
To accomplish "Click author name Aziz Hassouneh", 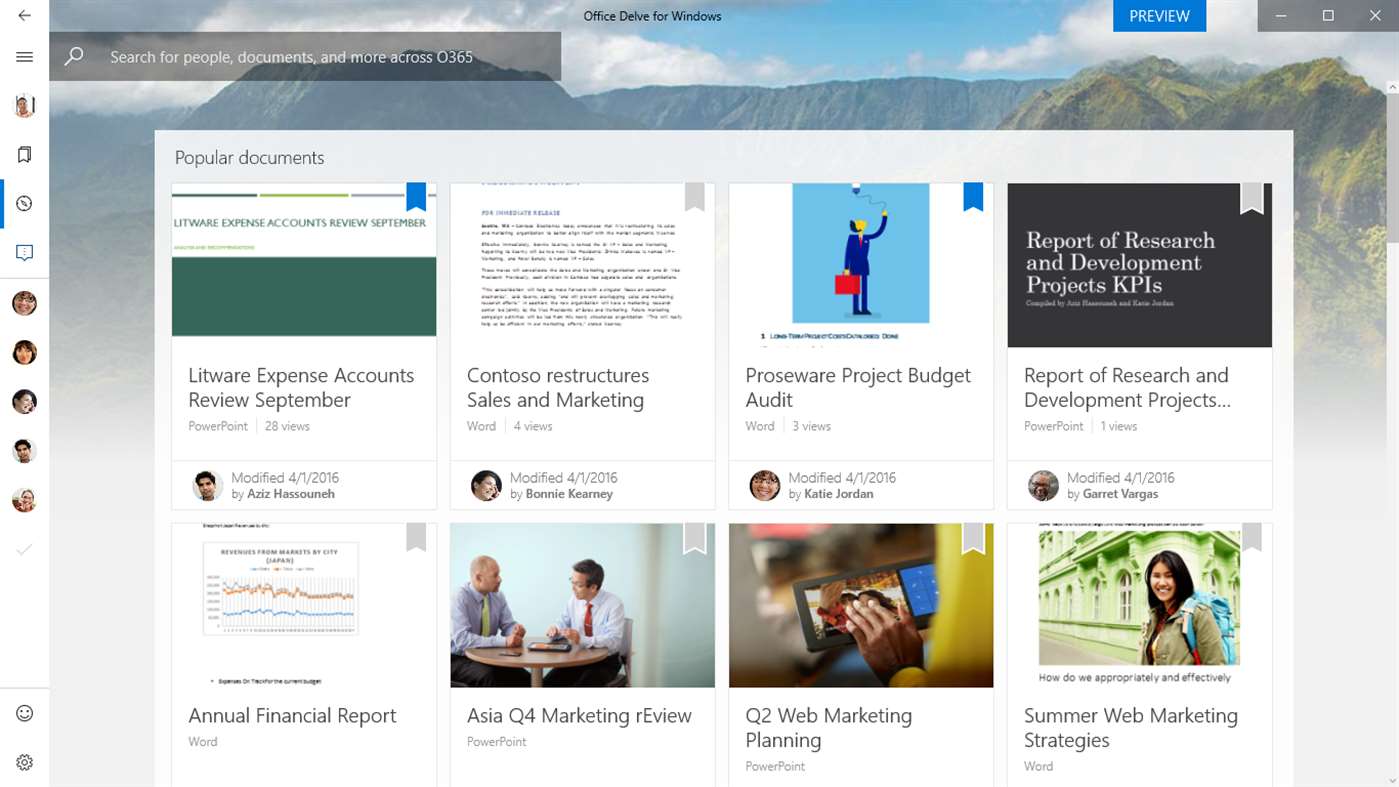I will pyautogui.click(x=291, y=494).
